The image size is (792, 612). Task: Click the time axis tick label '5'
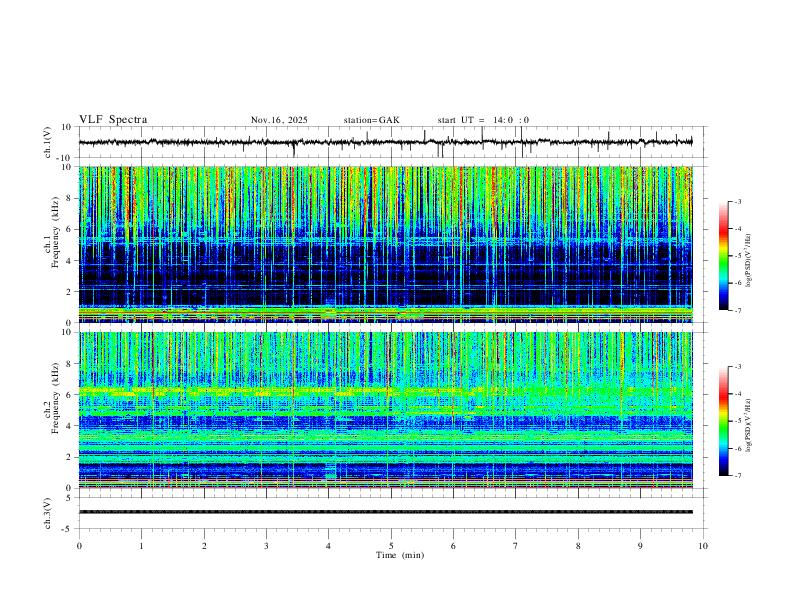[391, 546]
